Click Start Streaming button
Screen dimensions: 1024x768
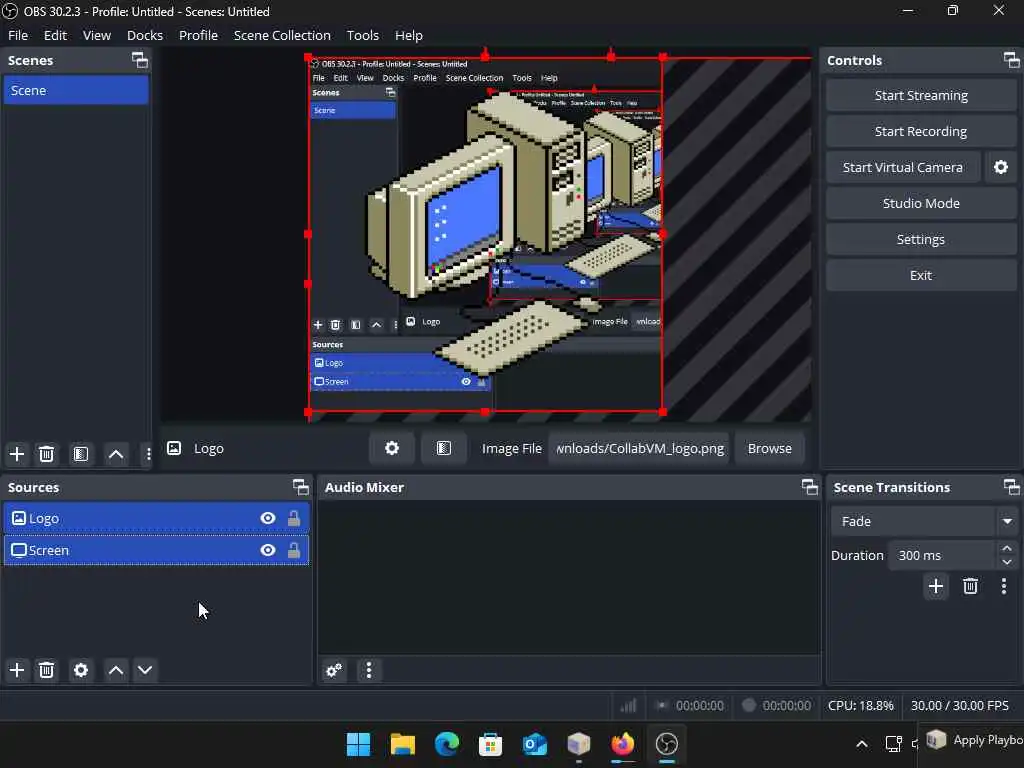(921, 95)
